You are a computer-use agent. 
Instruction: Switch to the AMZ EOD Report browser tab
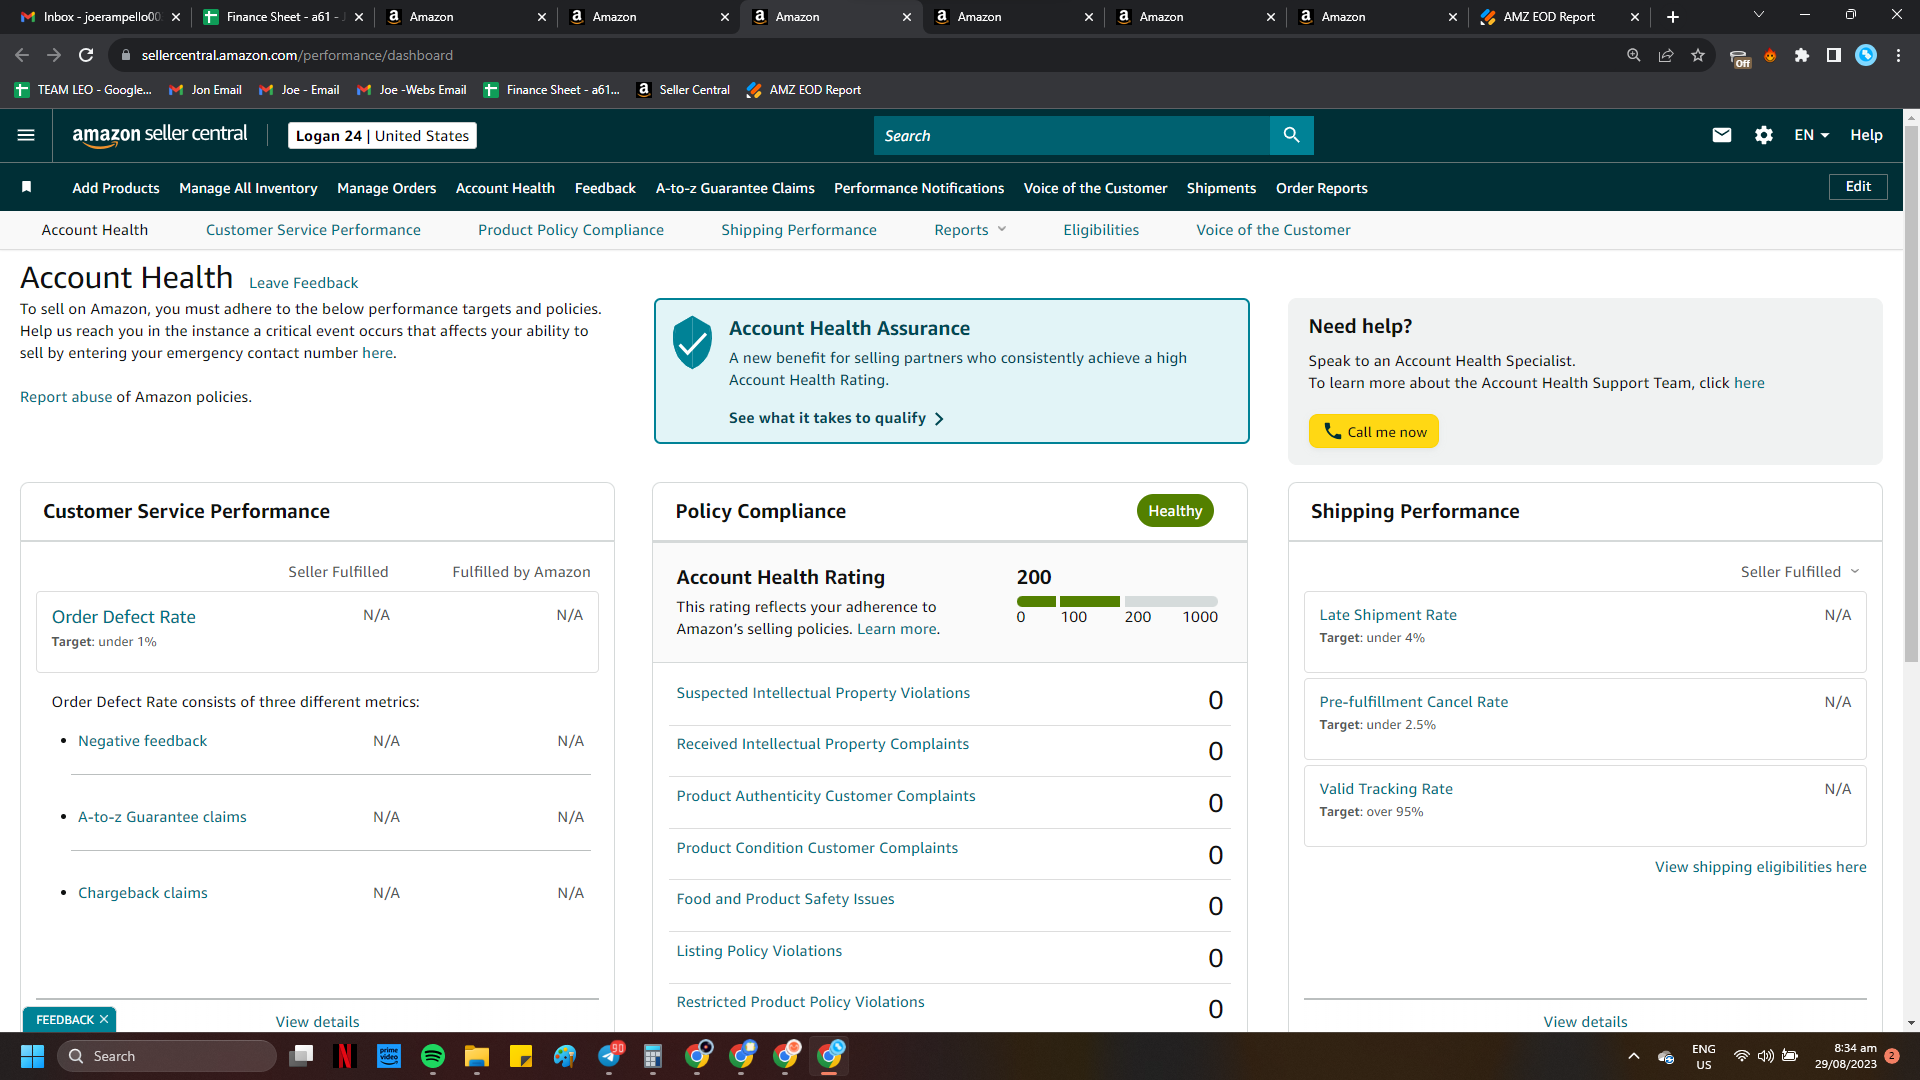(1560, 17)
